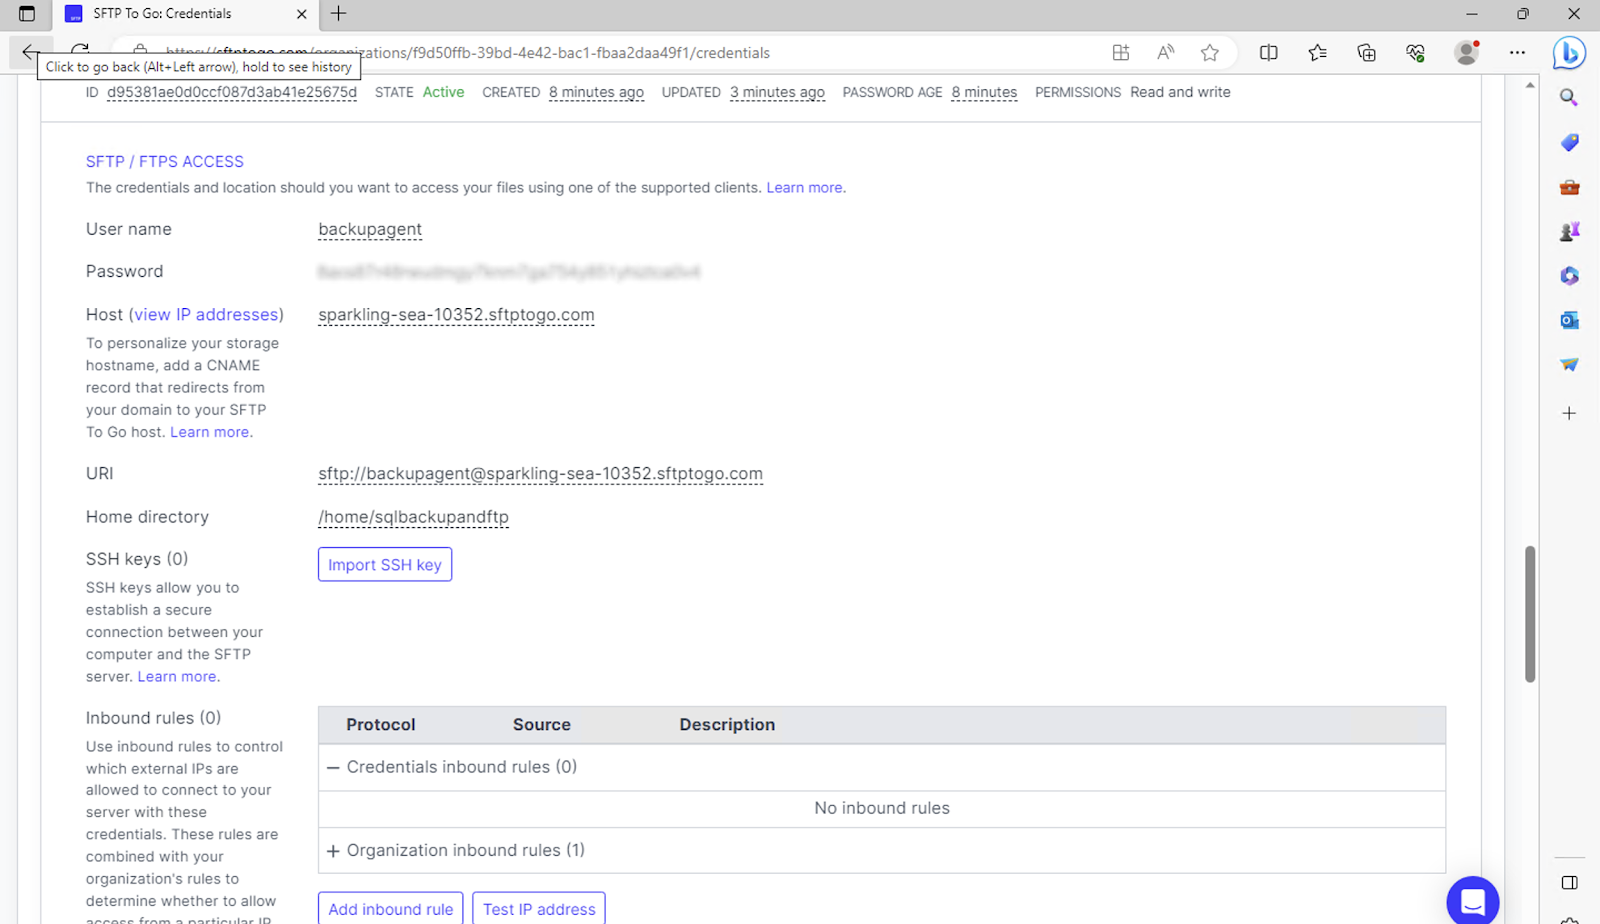Image resolution: width=1600 pixels, height=924 pixels.
Task: Collapse the Credentials inbound rules section
Action: (333, 768)
